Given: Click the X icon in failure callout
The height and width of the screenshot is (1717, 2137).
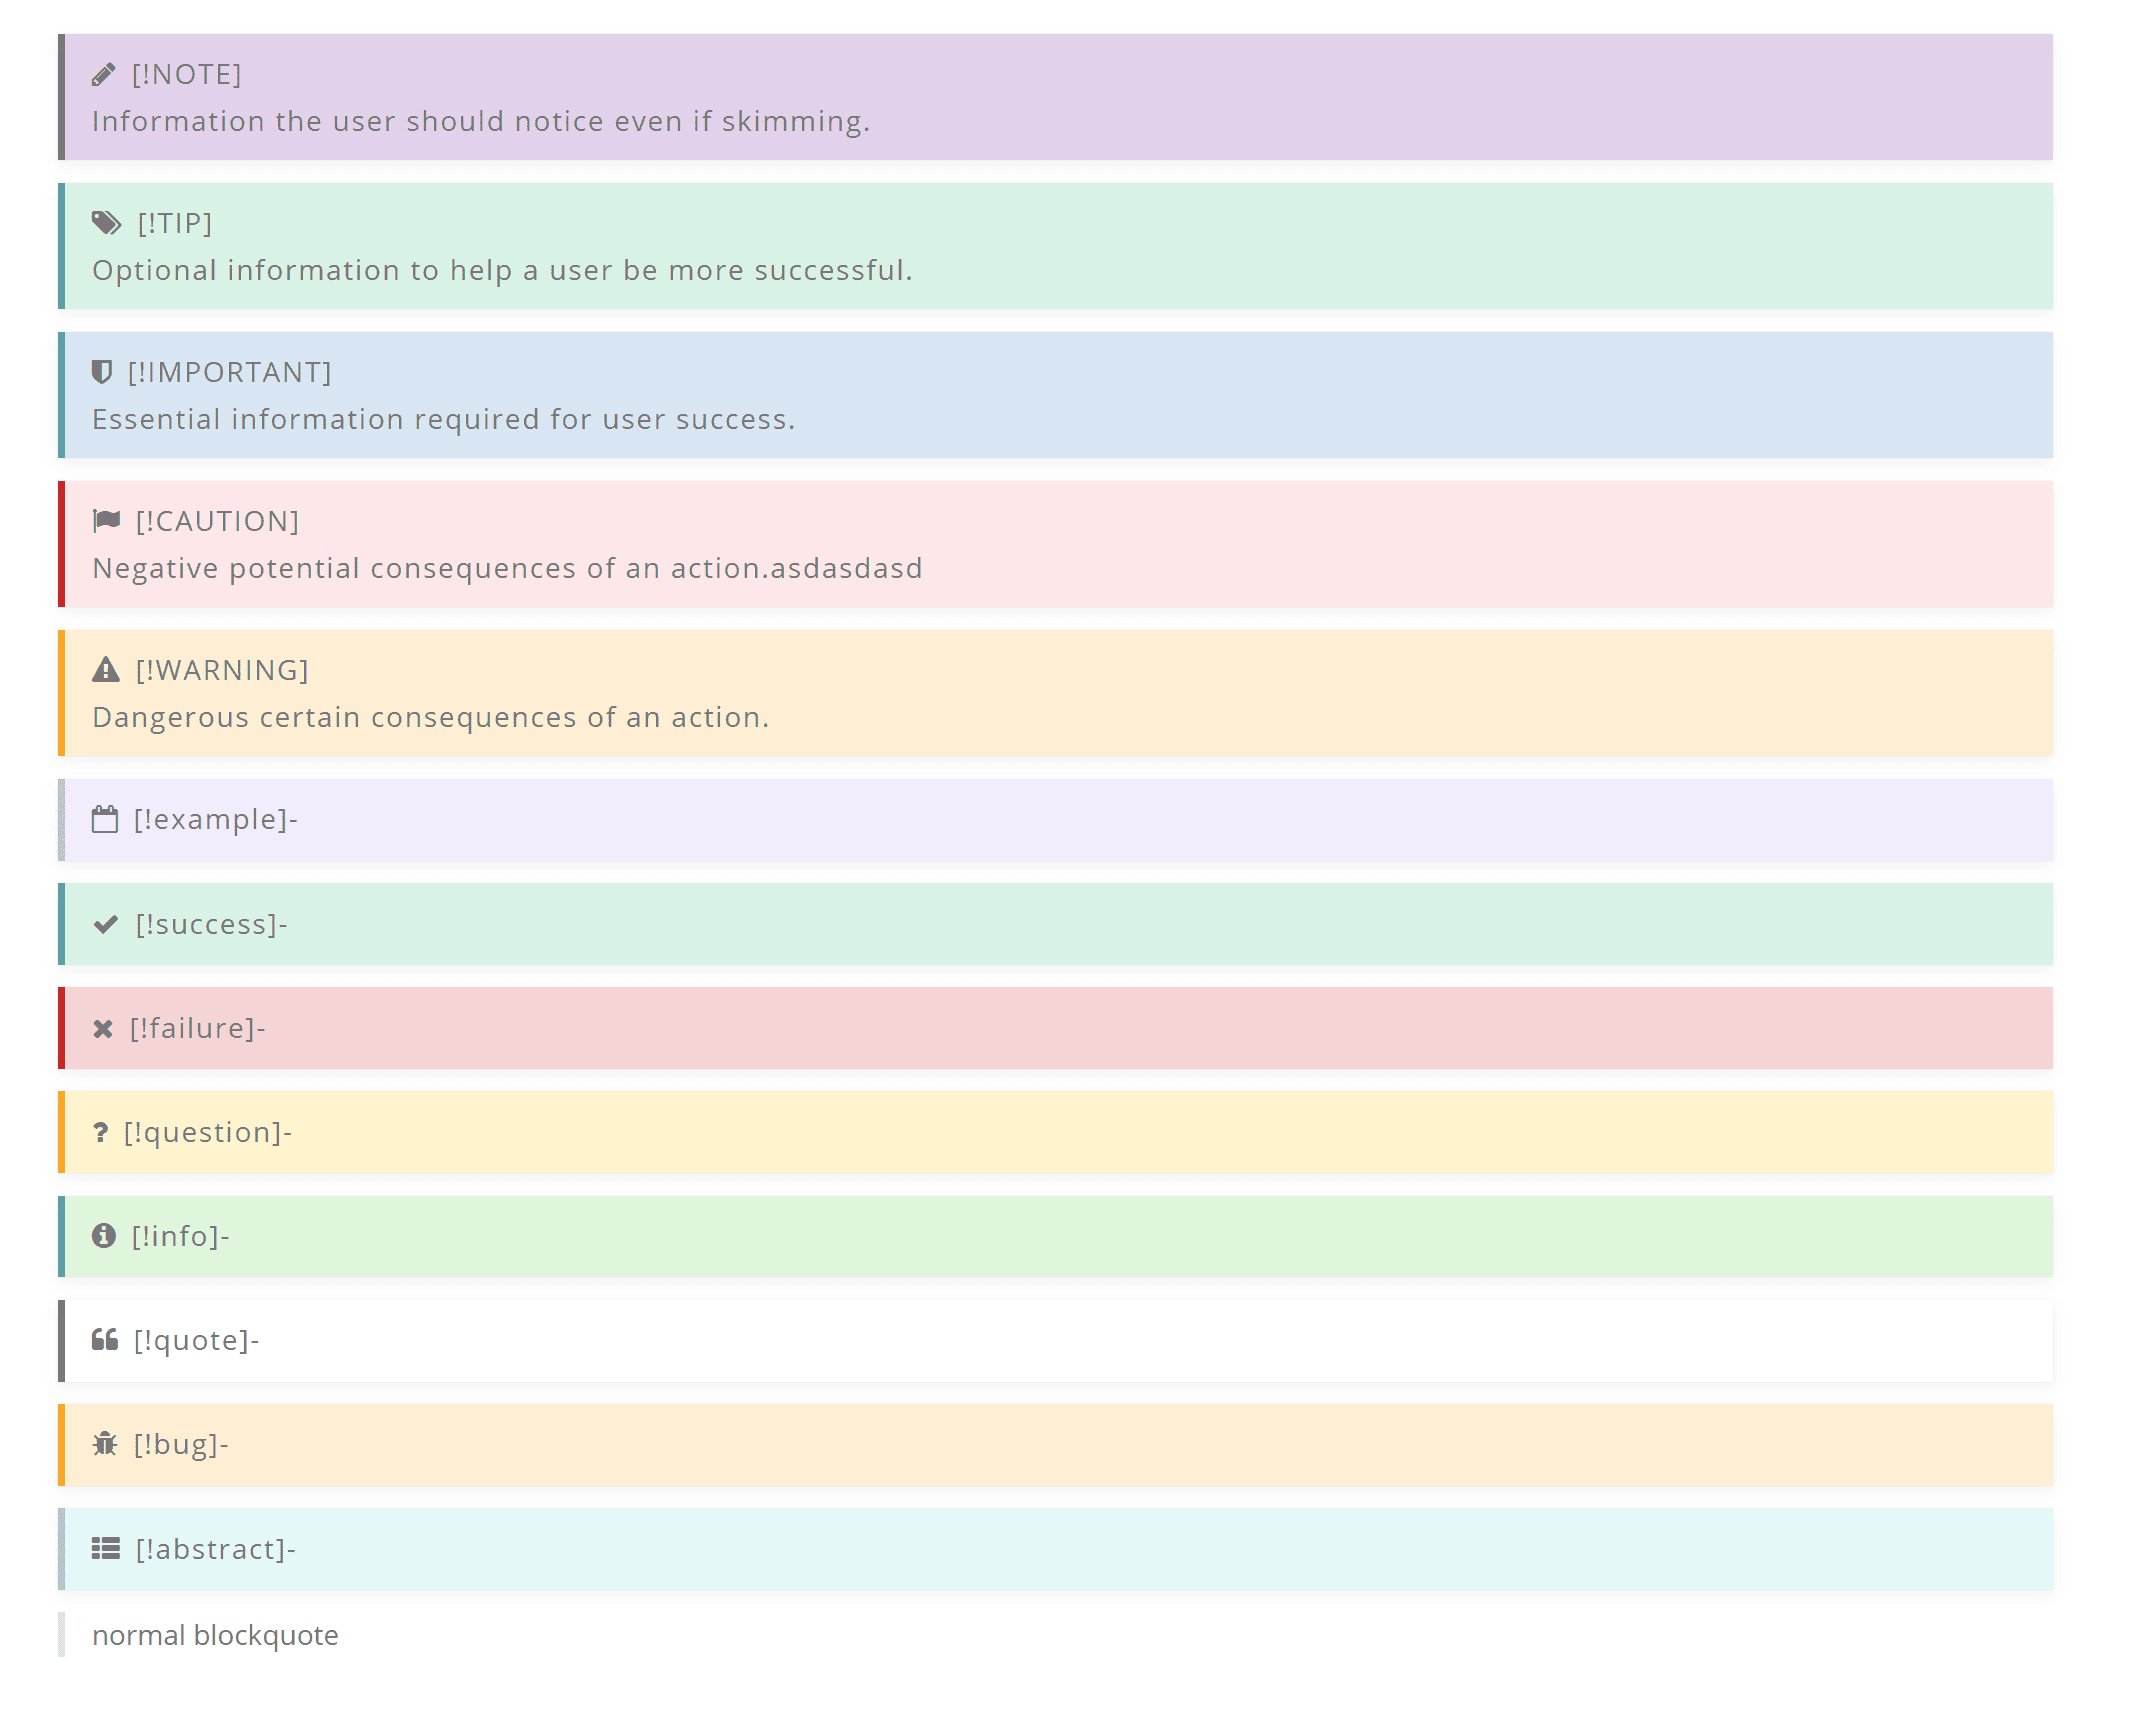Looking at the screenshot, I should tap(102, 1029).
